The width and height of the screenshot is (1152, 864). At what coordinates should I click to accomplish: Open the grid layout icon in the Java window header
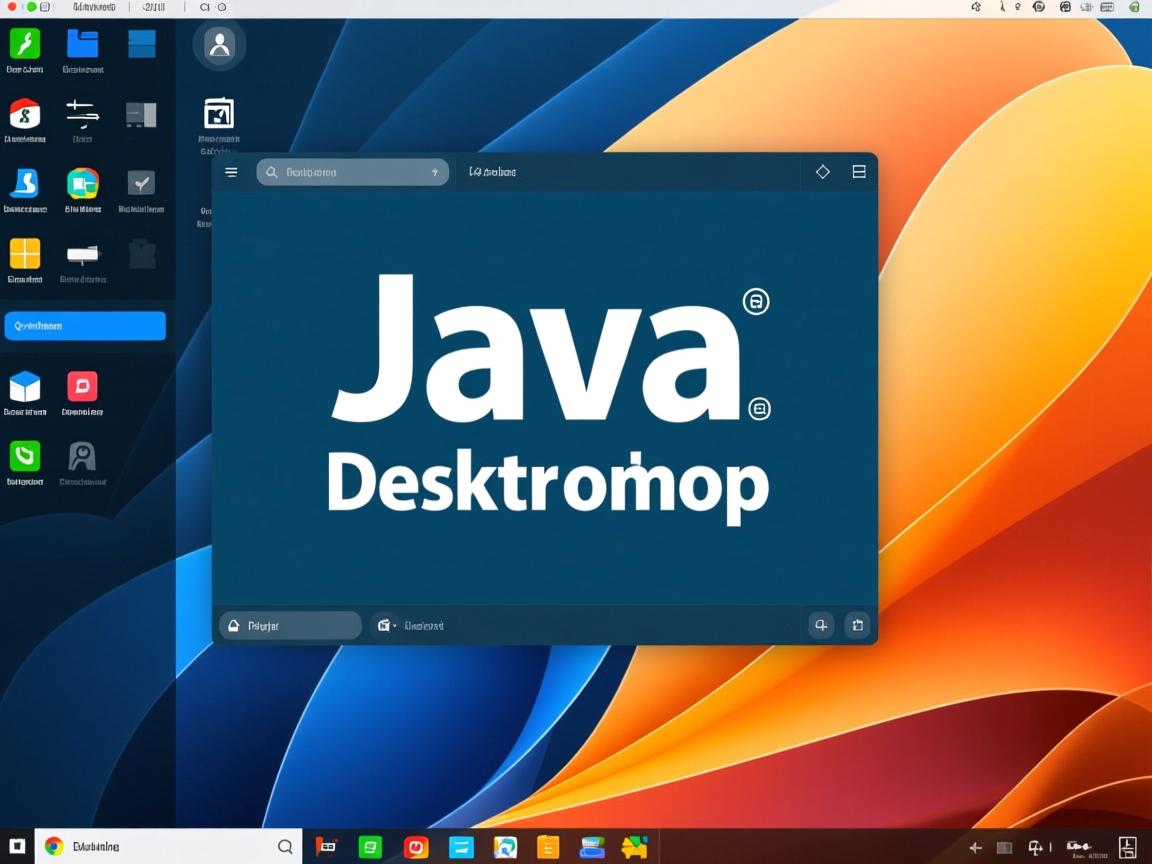858,172
